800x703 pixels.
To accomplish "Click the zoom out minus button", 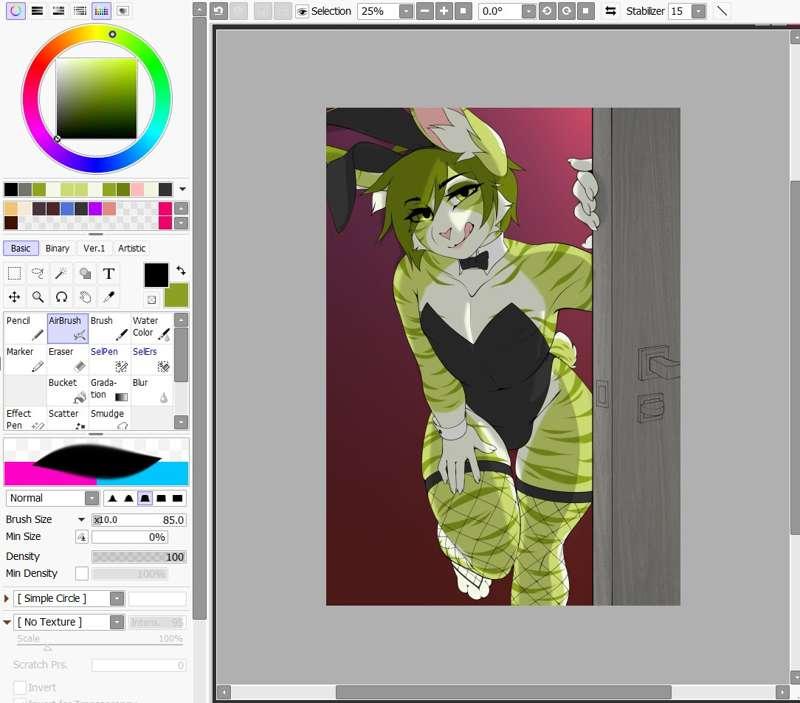I will click(424, 11).
